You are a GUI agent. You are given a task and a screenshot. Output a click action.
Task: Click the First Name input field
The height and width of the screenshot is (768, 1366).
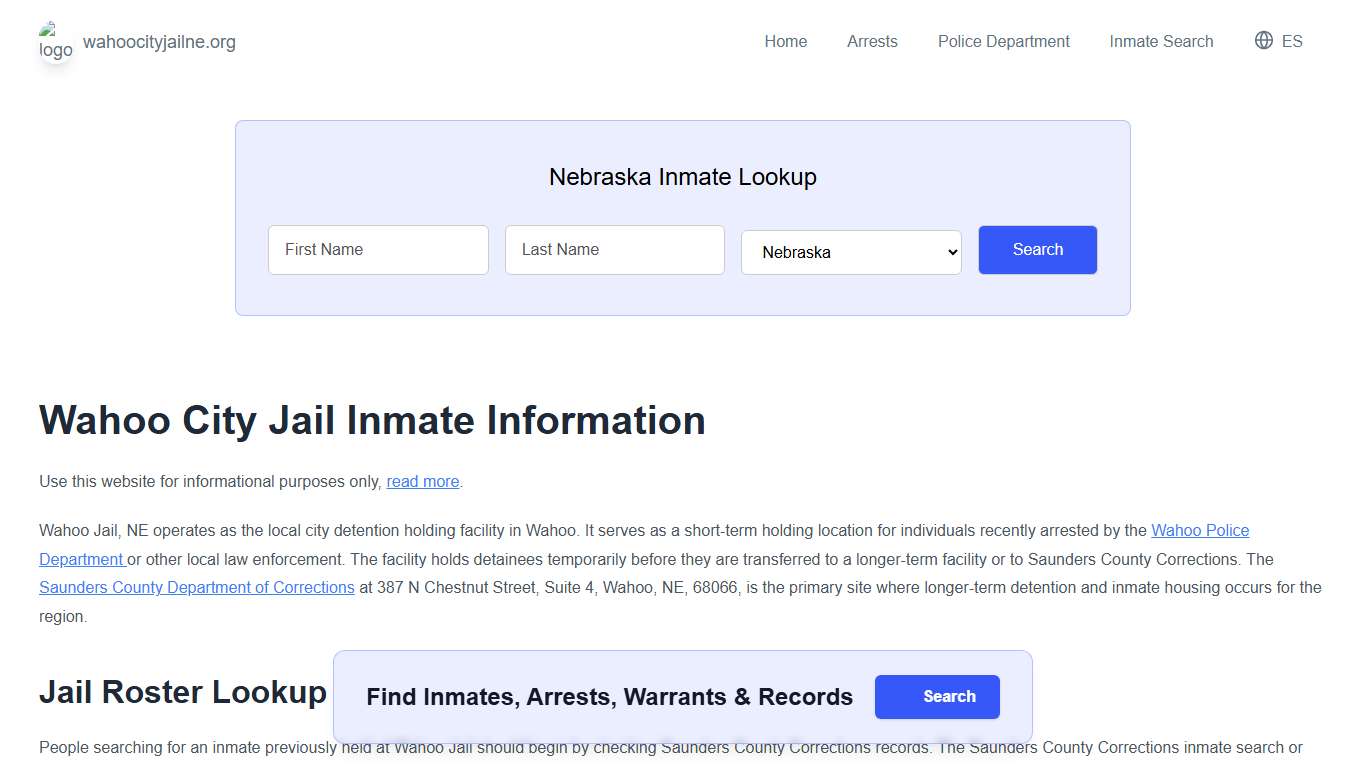(x=378, y=249)
